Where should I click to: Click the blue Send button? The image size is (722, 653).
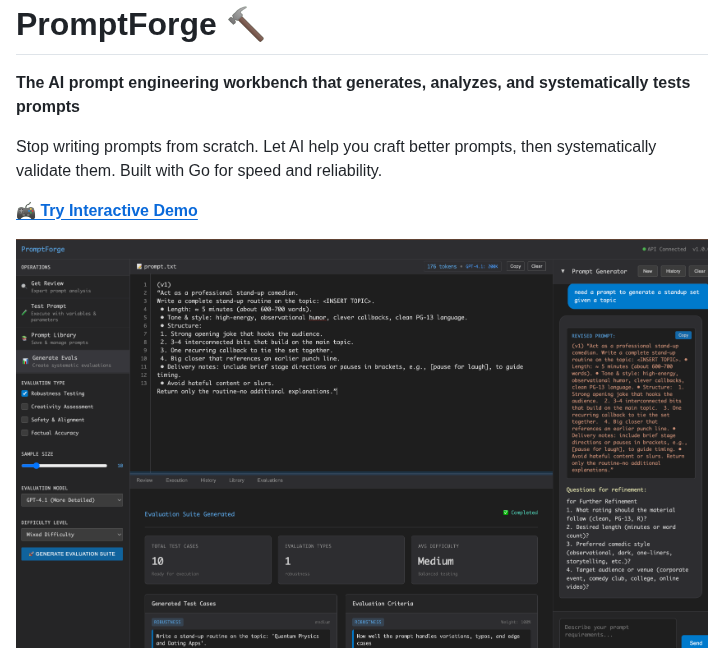click(695, 642)
